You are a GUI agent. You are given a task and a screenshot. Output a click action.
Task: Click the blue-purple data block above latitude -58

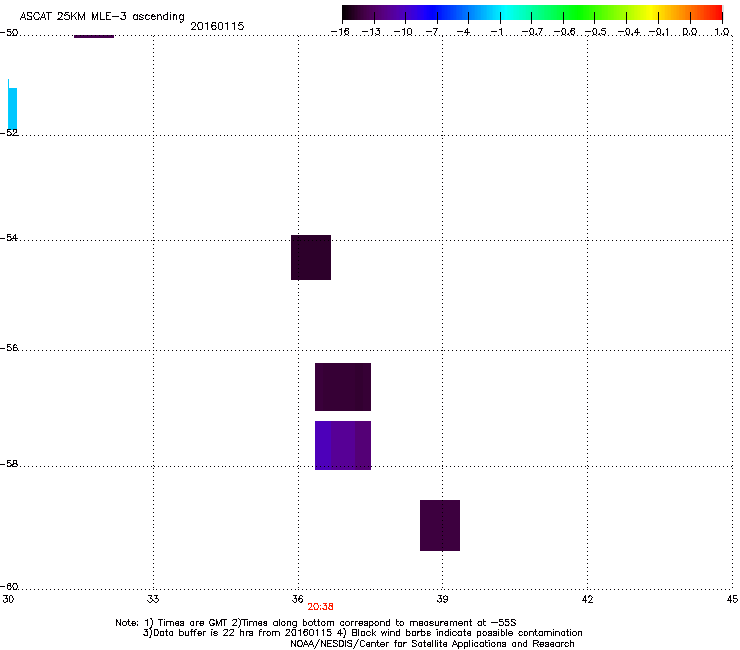pyautogui.click(x=343, y=445)
